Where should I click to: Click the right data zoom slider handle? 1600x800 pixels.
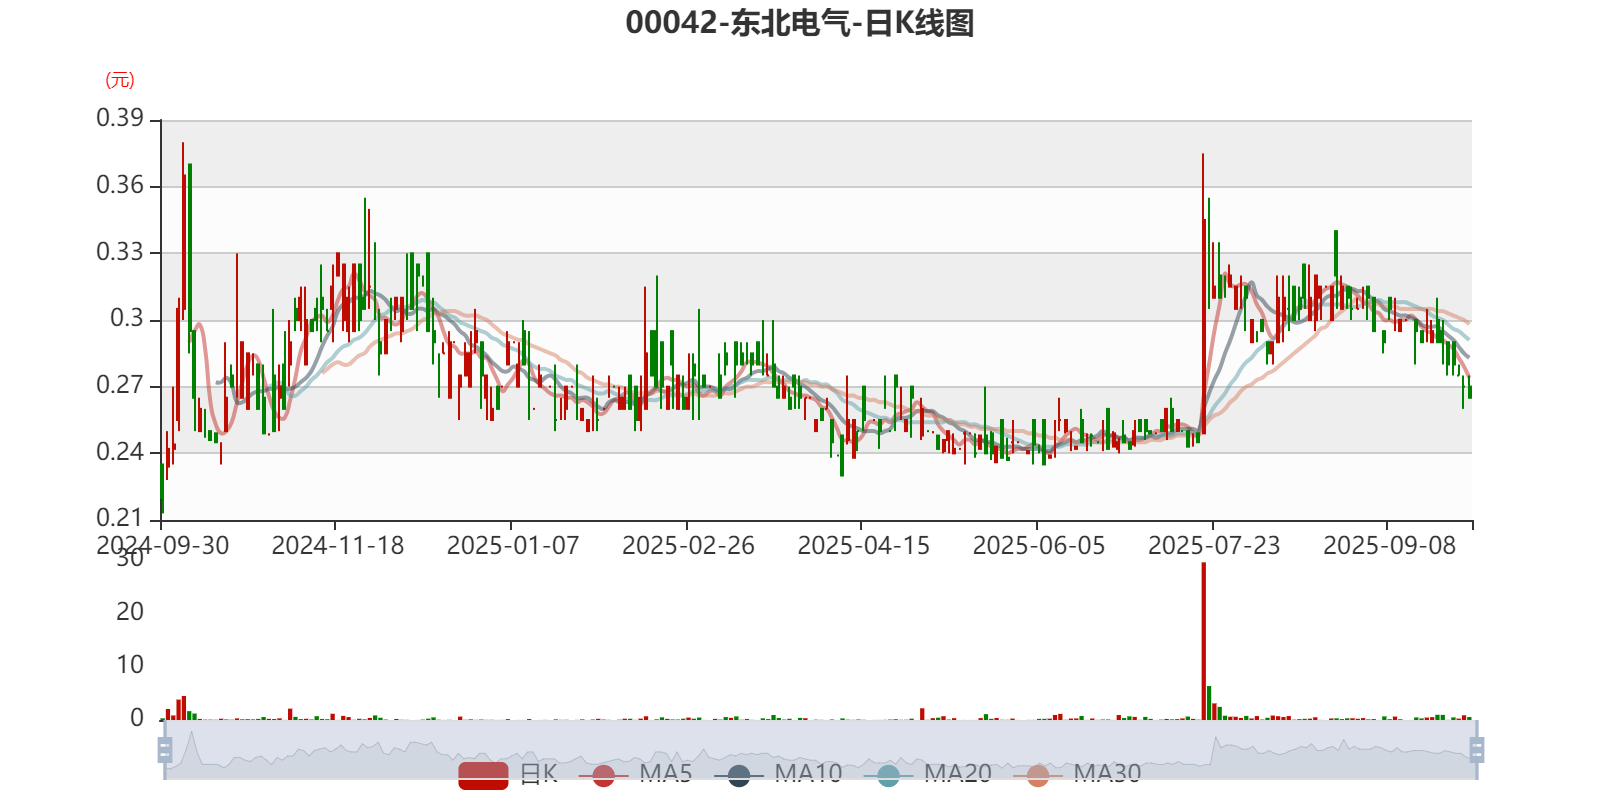pyautogui.click(x=1477, y=749)
